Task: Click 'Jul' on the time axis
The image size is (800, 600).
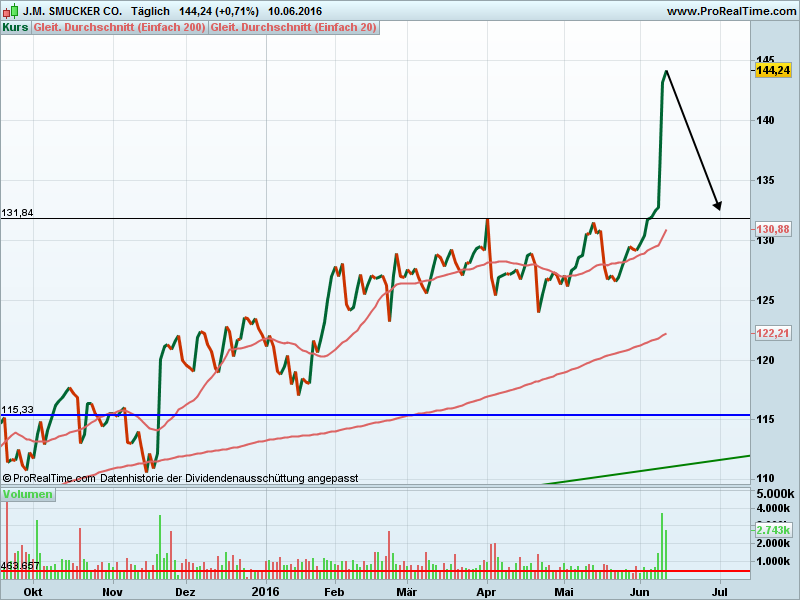Action: click(719, 592)
